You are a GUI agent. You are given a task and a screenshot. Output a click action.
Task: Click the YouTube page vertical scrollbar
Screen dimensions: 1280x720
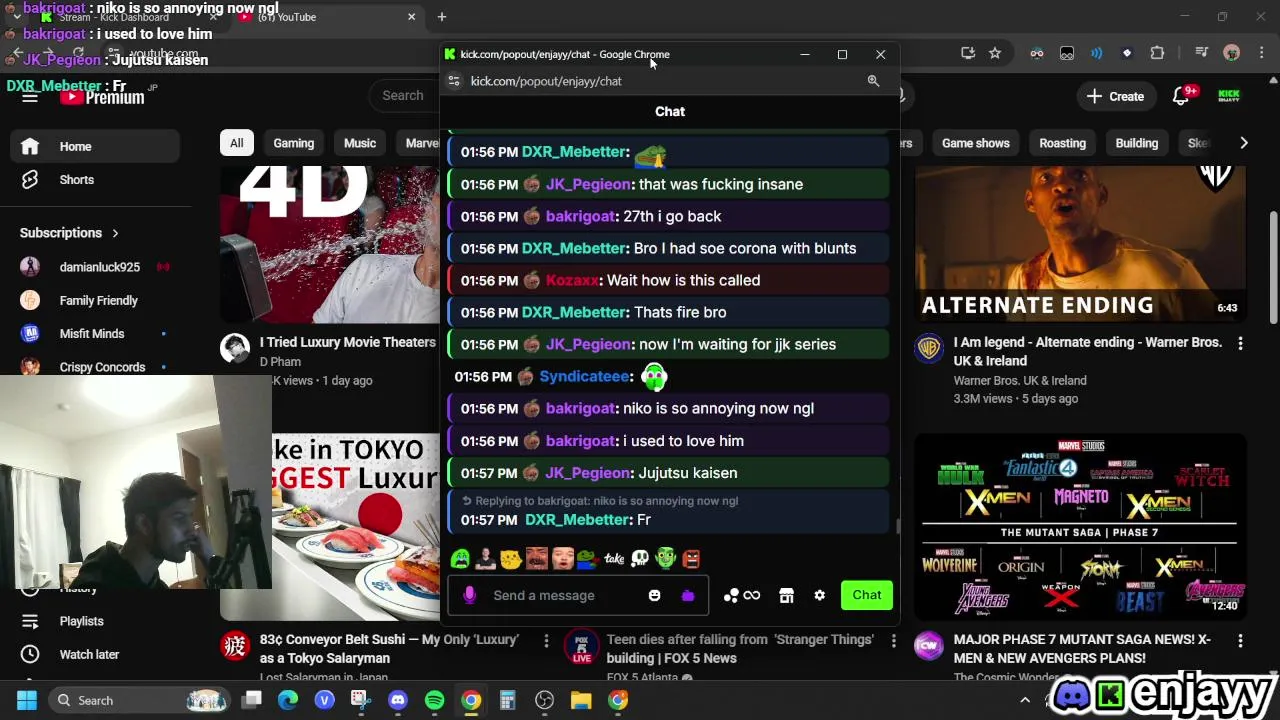point(1273,267)
